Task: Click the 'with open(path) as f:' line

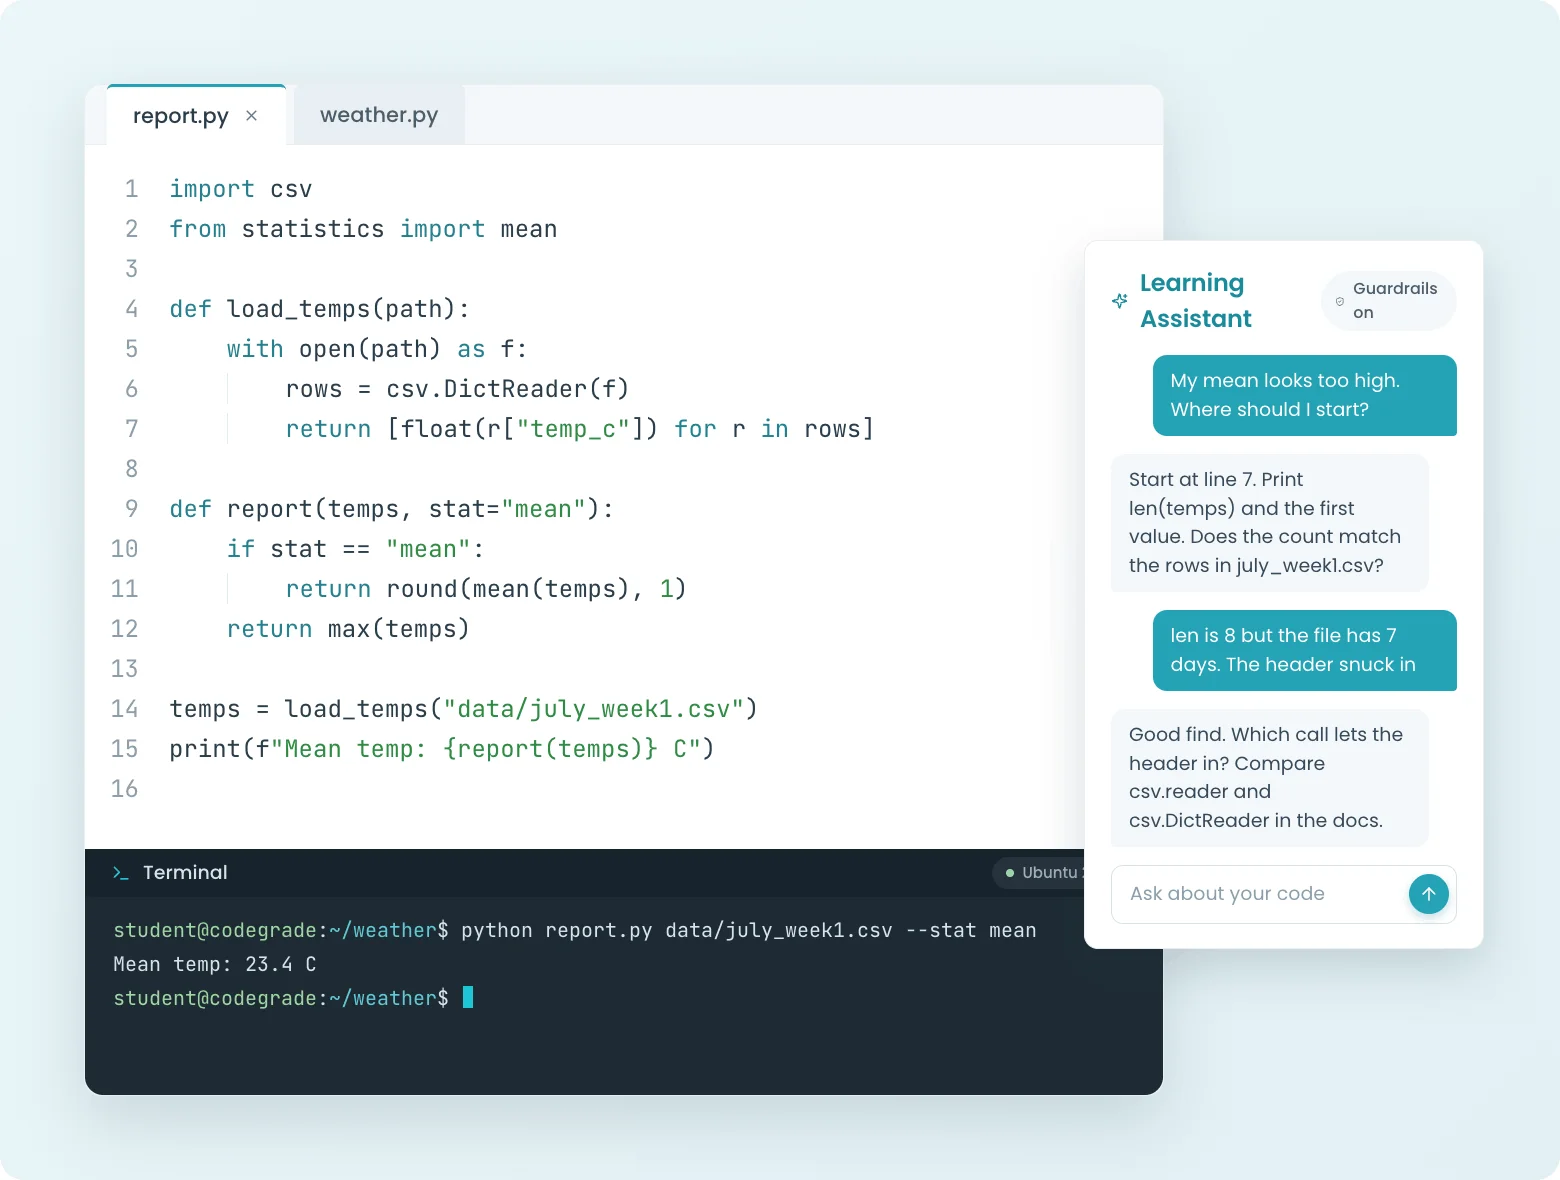Action: pyautogui.click(x=377, y=349)
